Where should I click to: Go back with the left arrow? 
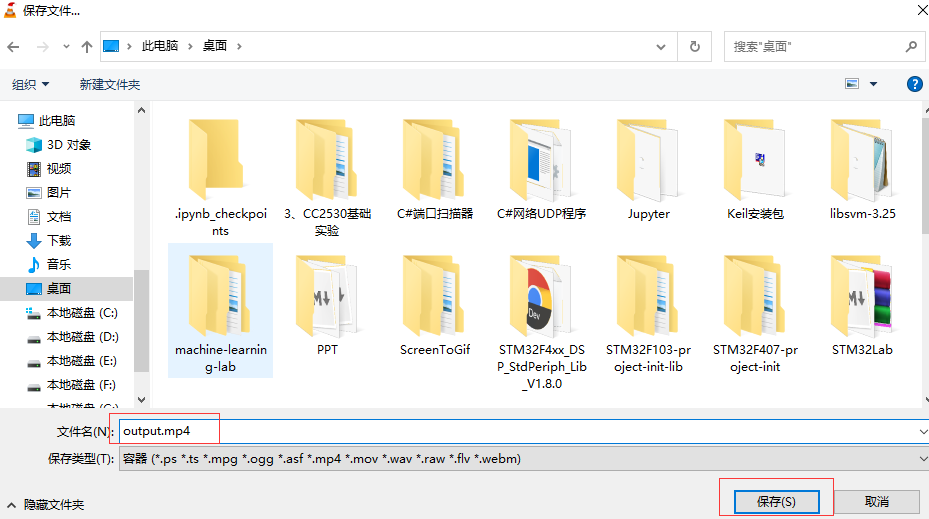14,46
